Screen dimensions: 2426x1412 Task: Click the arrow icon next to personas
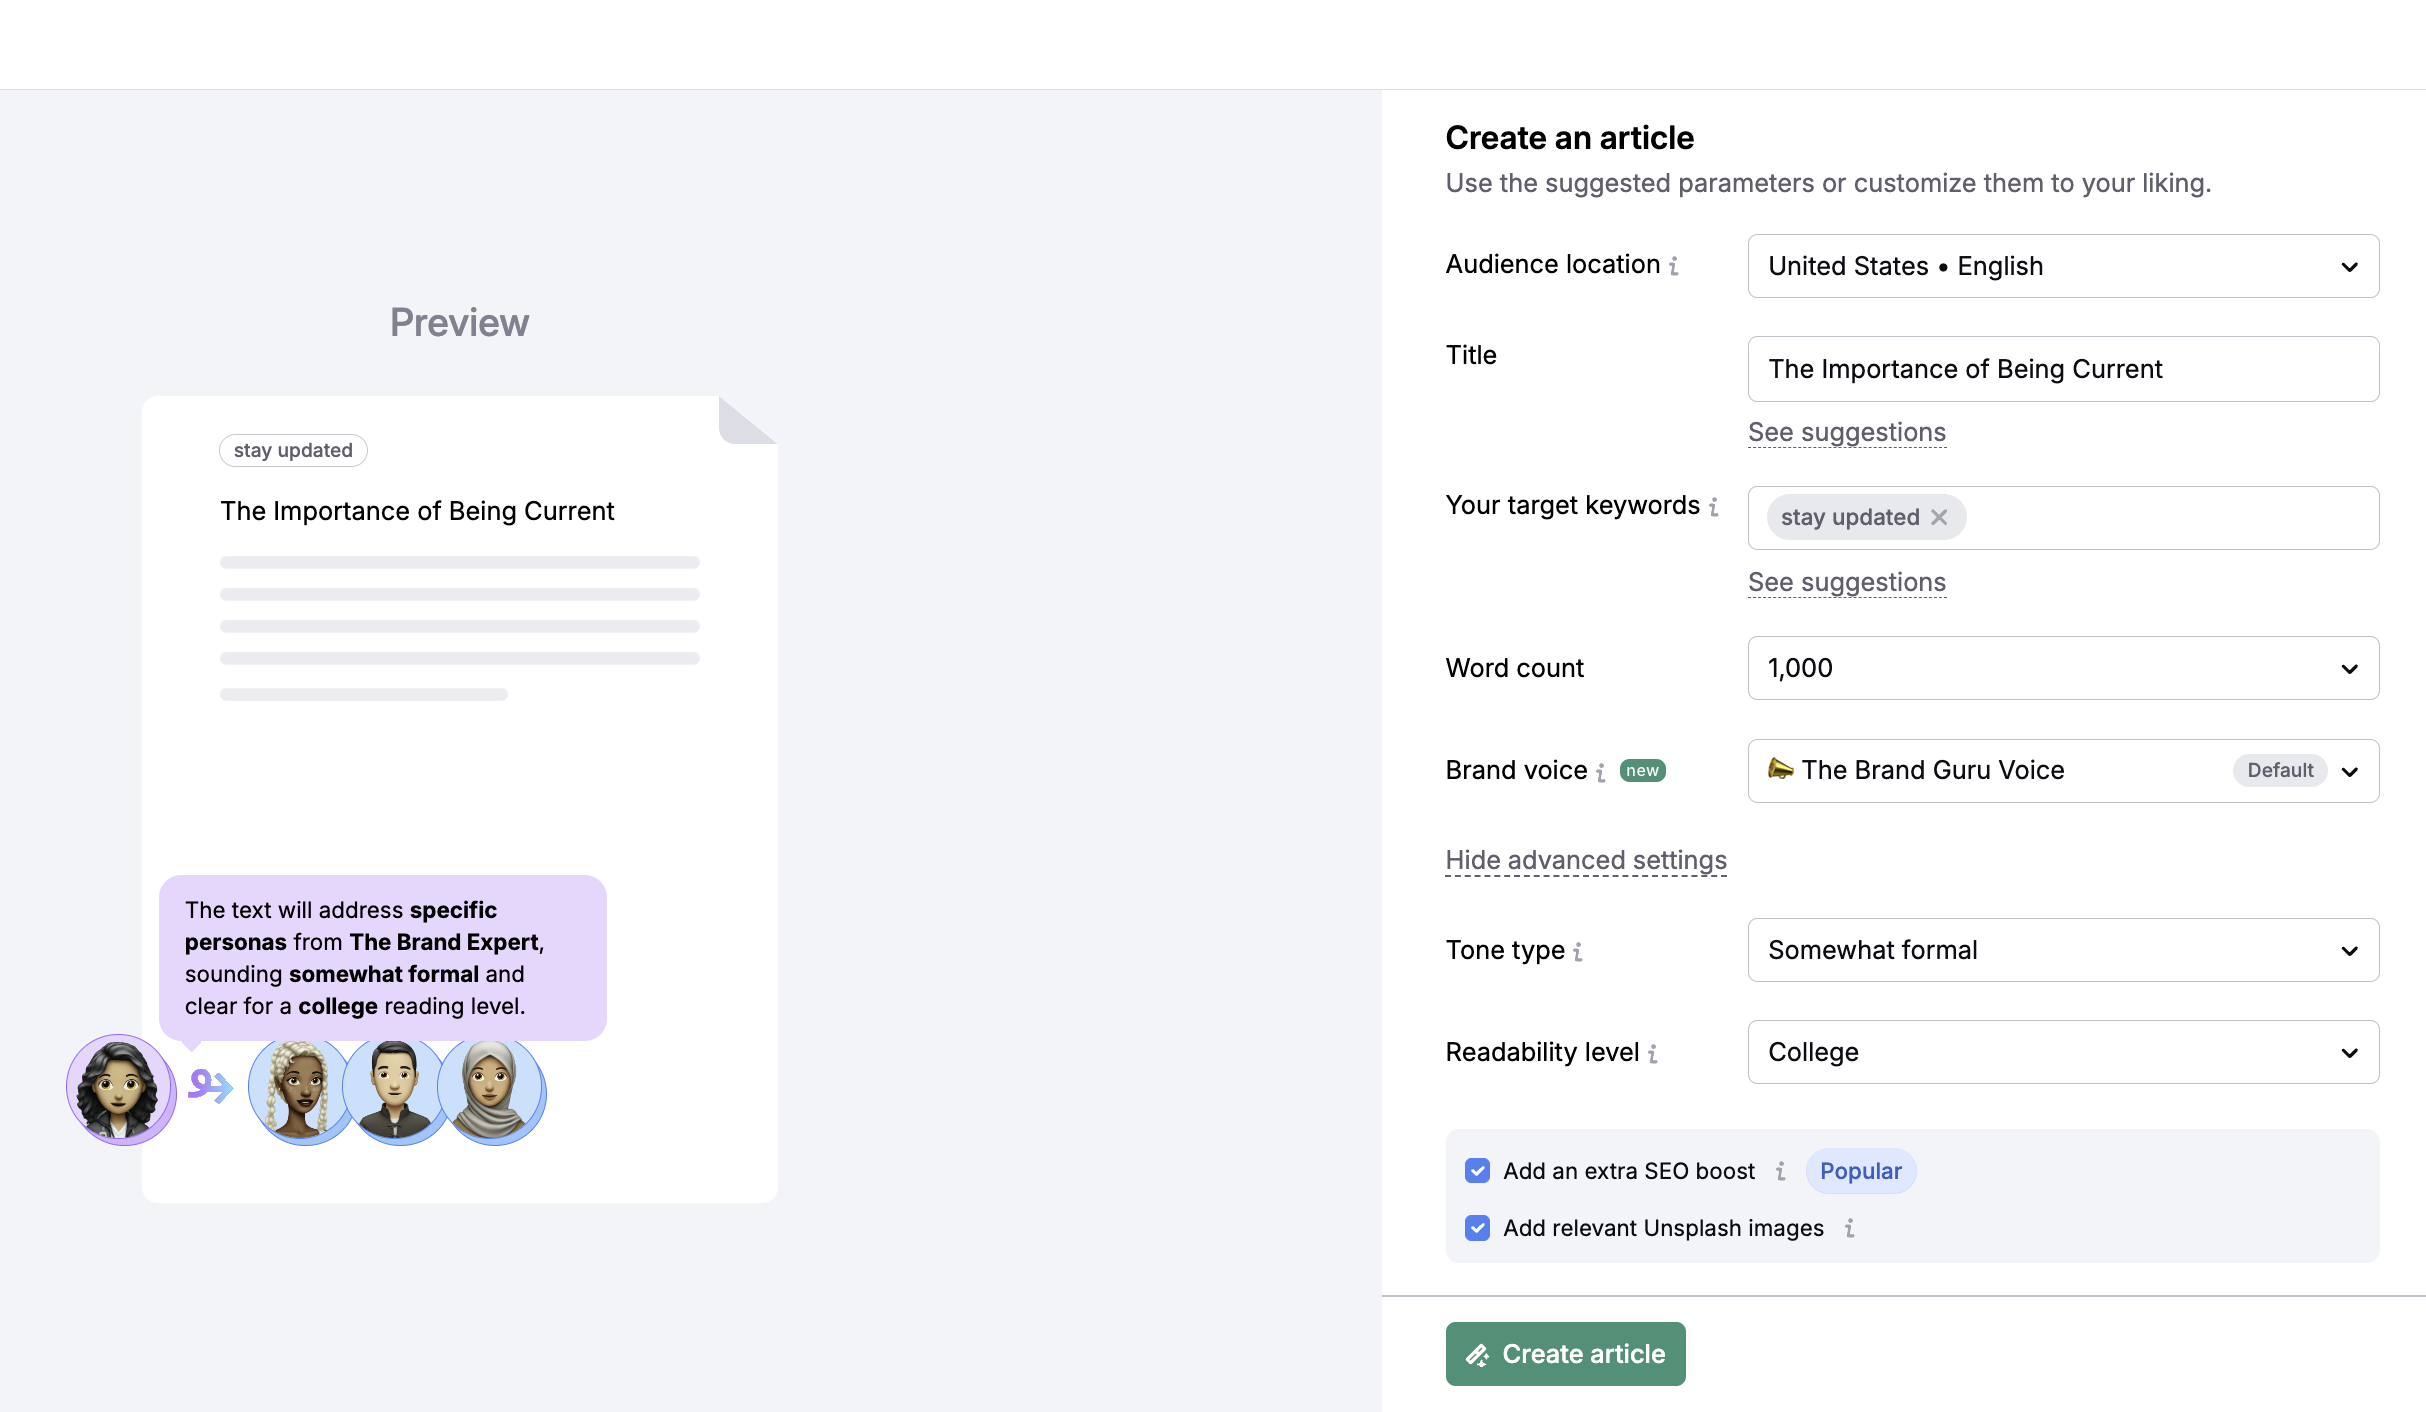(210, 1086)
